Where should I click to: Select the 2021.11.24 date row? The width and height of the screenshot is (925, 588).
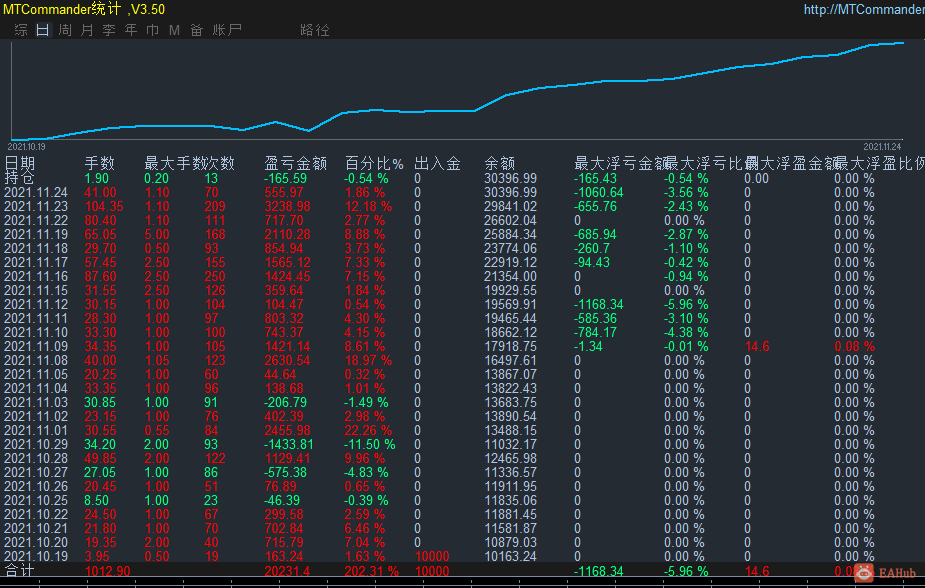(x=36, y=192)
